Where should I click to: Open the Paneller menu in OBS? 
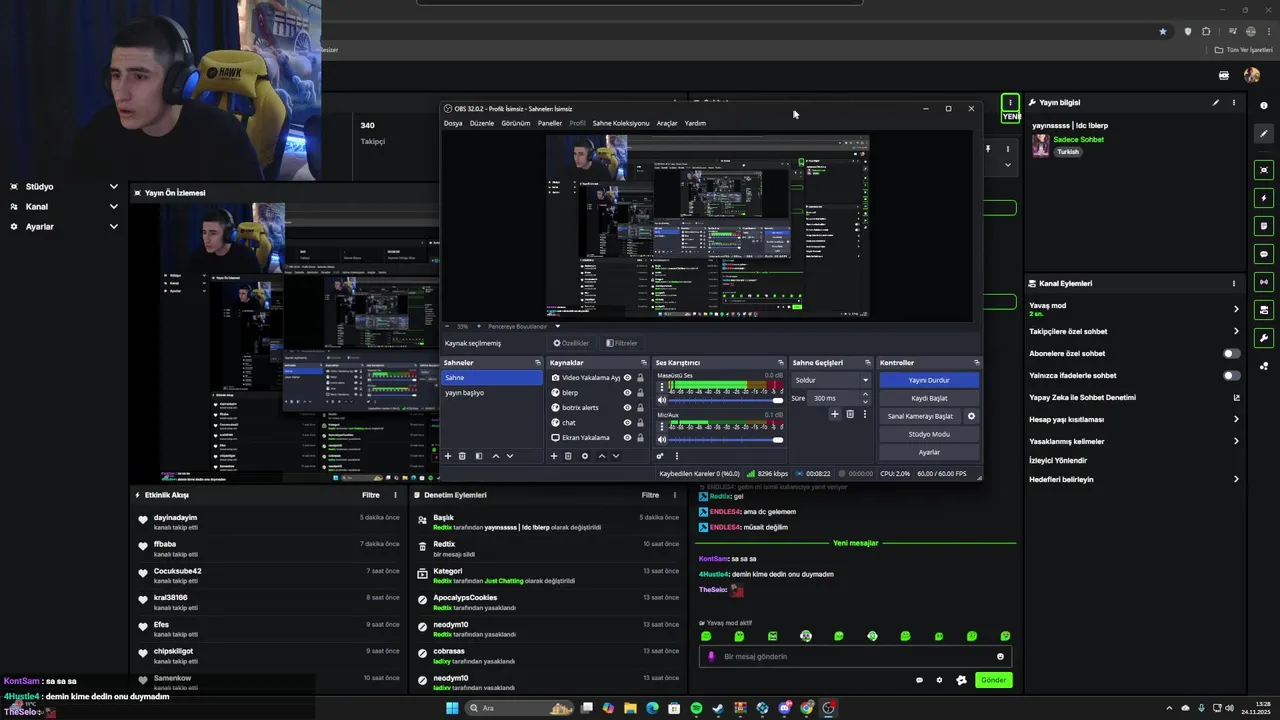click(550, 123)
